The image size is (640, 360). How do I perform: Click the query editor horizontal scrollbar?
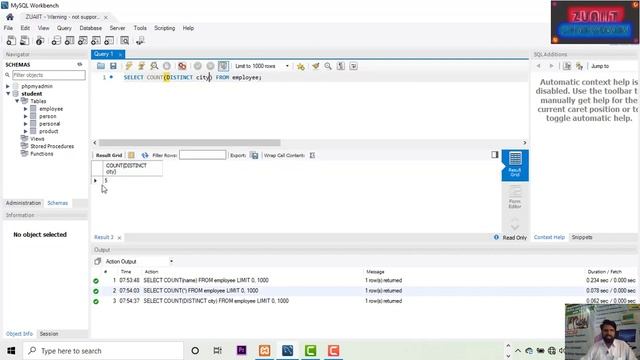point(189,143)
